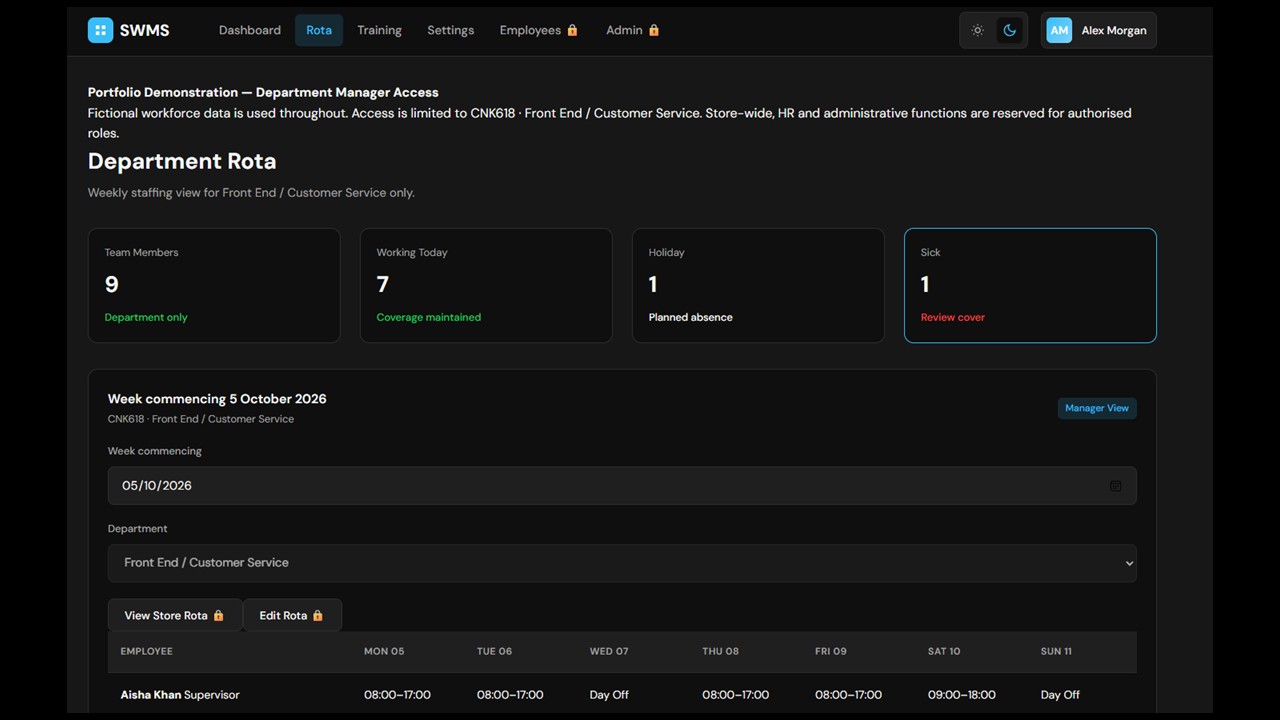This screenshot has height=720, width=1280.
Task: Select the Rota nav tab
Action: coord(319,30)
